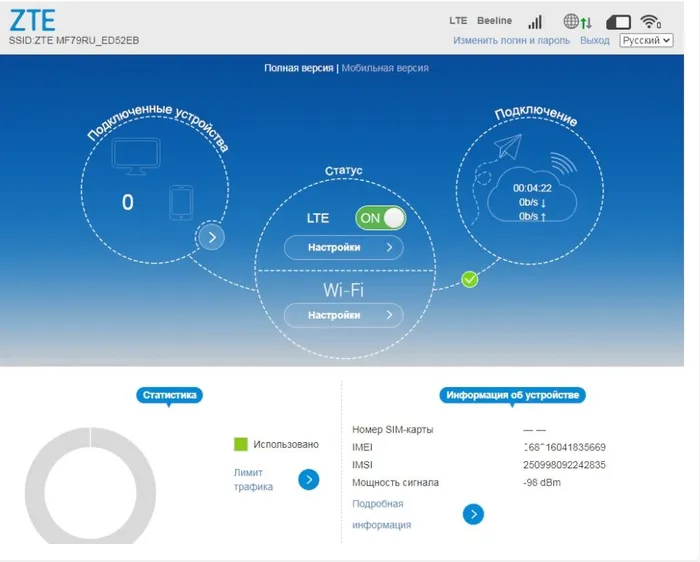
Task: Click the Выход logout link
Action: click(x=594, y=41)
